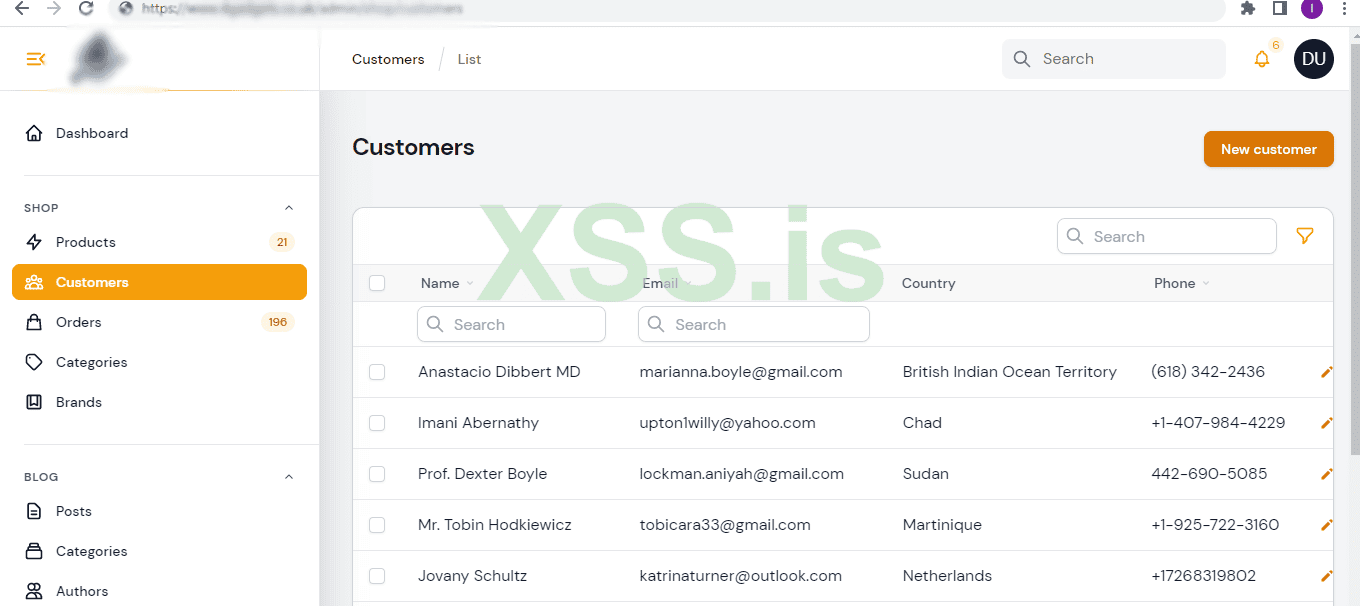Click the Products count badge 21
The height and width of the screenshot is (606, 1360).
282,242
